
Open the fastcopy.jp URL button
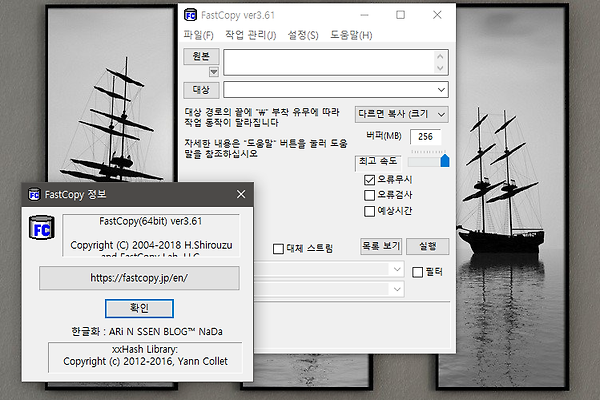point(139,278)
